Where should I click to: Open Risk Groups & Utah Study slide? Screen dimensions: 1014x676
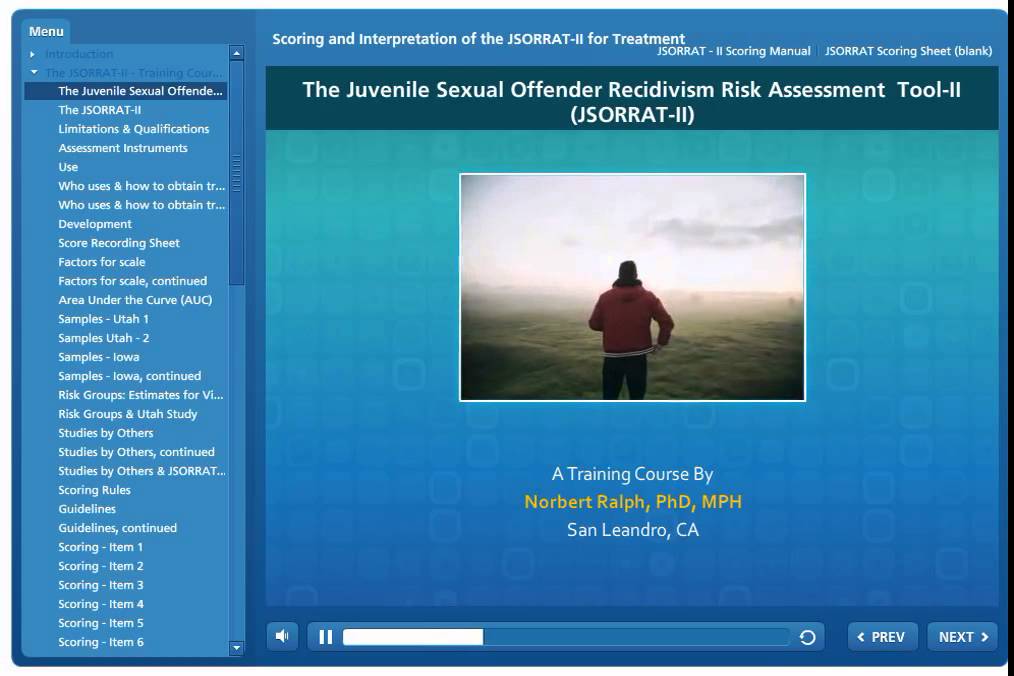tap(127, 414)
